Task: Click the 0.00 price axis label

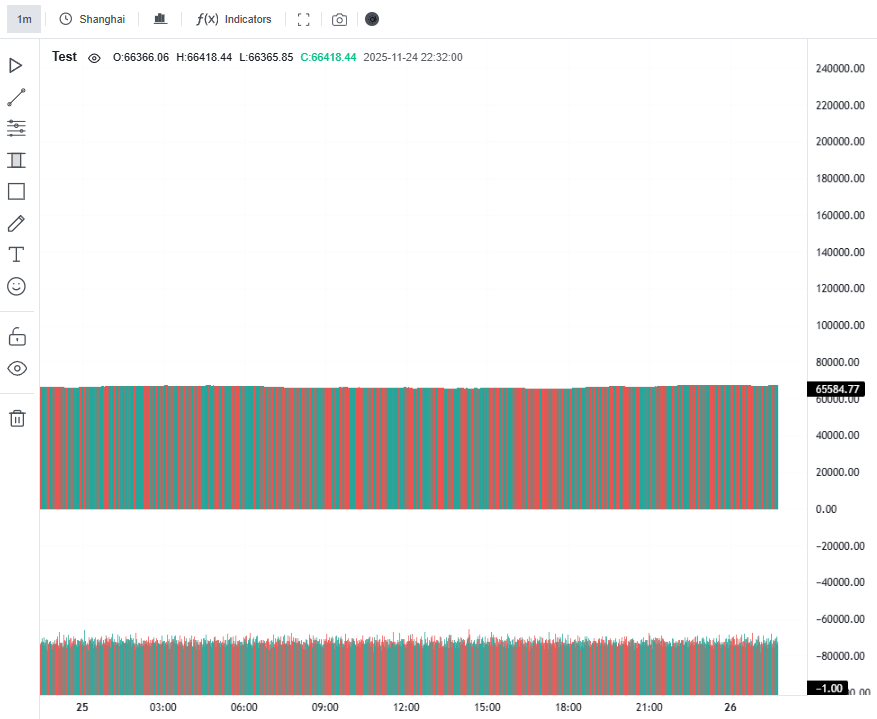Action: pyautogui.click(x=826, y=509)
